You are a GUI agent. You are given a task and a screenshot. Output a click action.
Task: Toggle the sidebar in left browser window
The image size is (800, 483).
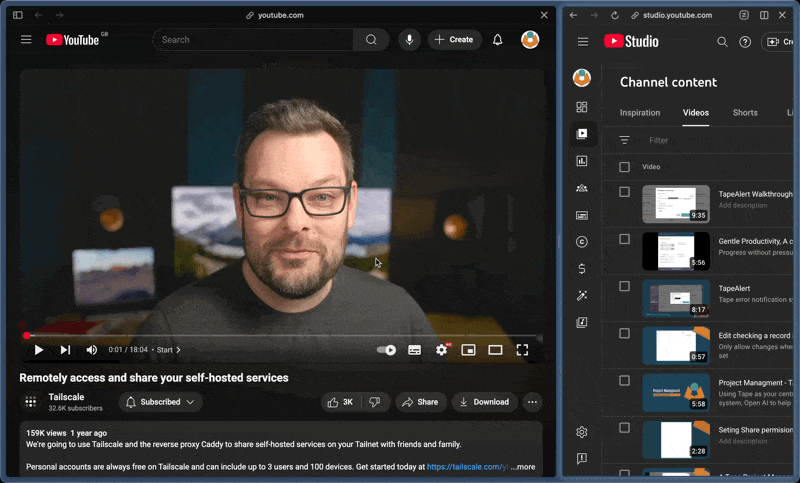pos(18,15)
